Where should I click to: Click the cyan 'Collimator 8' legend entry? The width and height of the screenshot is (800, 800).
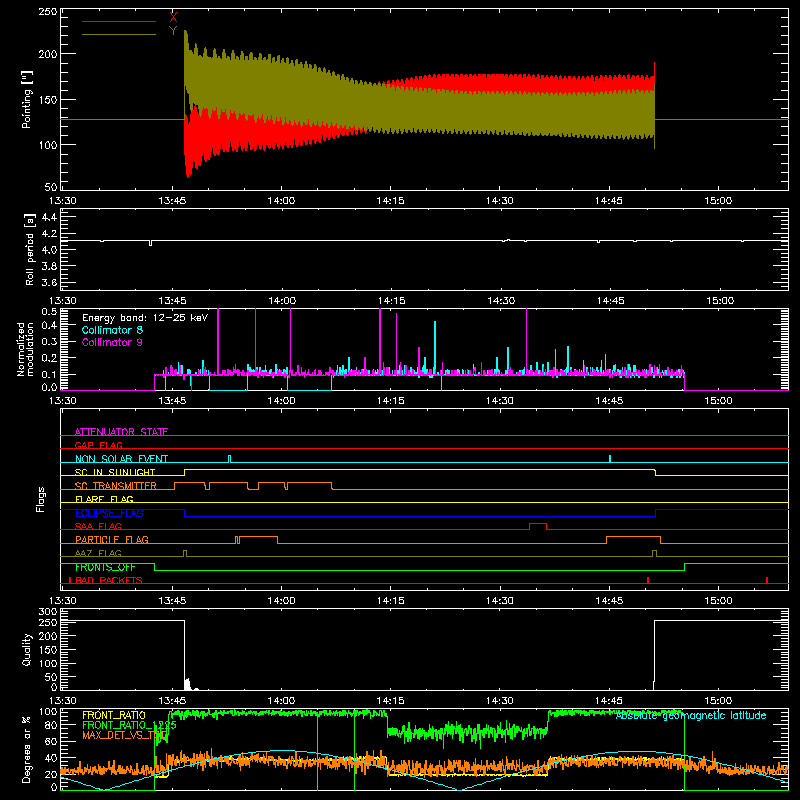tap(112, 330)
